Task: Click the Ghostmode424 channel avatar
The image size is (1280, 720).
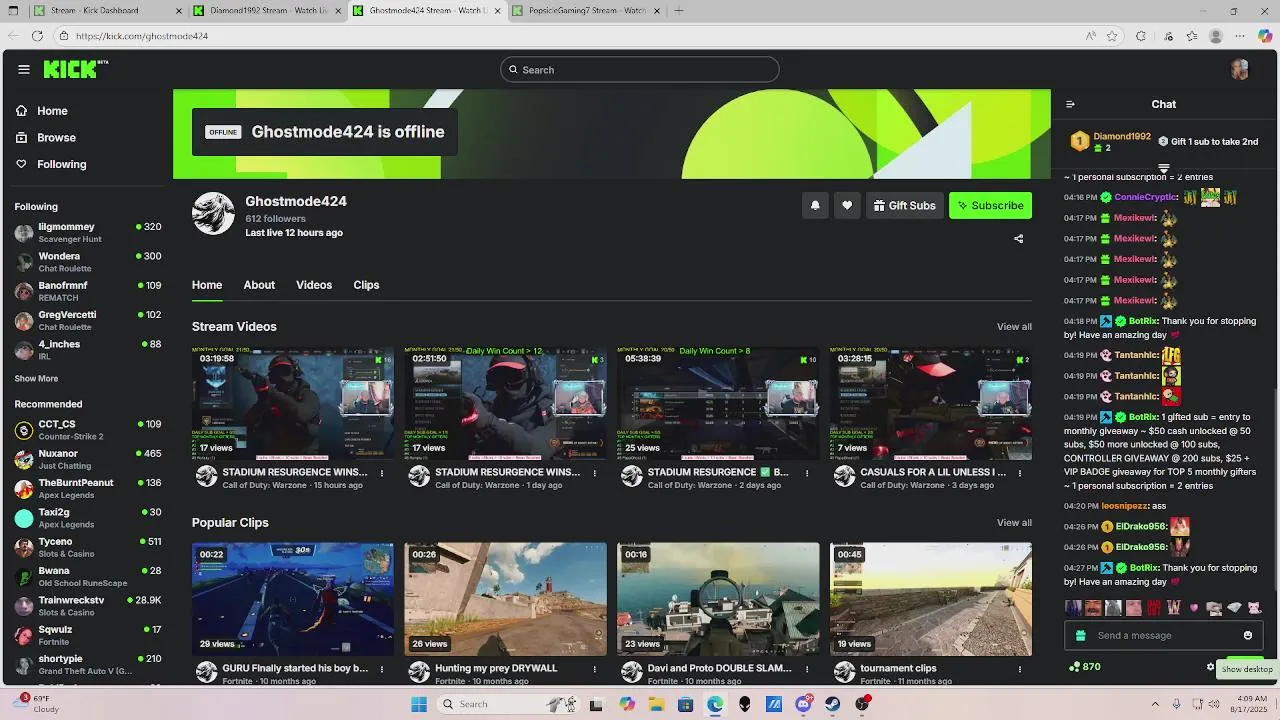Action: pos(213,213)
